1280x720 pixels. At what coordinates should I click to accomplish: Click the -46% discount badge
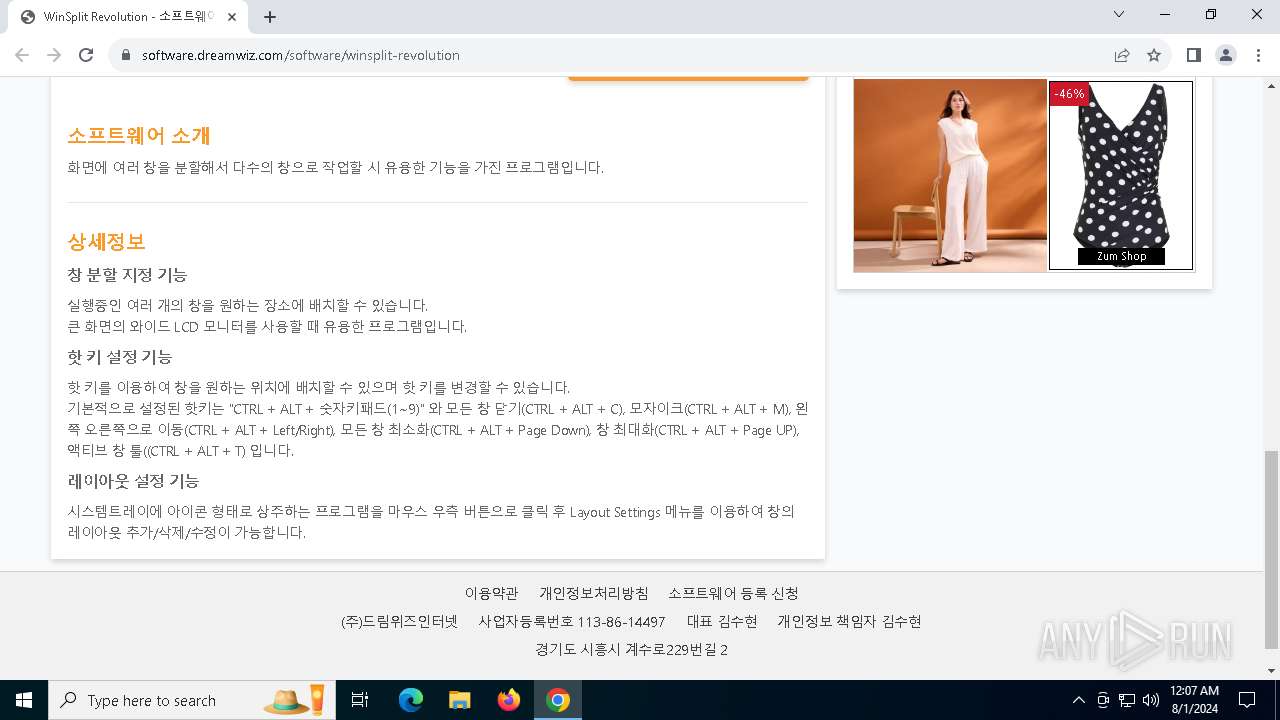(x=1069, y=93)
